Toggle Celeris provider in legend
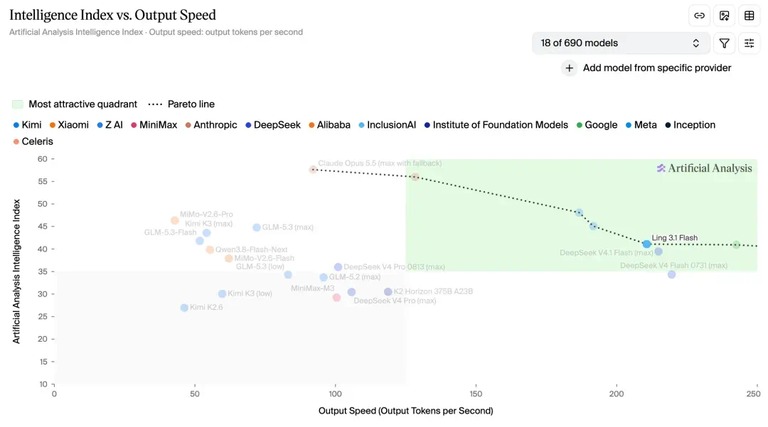768x427 pixels. [x=33, y=142]
